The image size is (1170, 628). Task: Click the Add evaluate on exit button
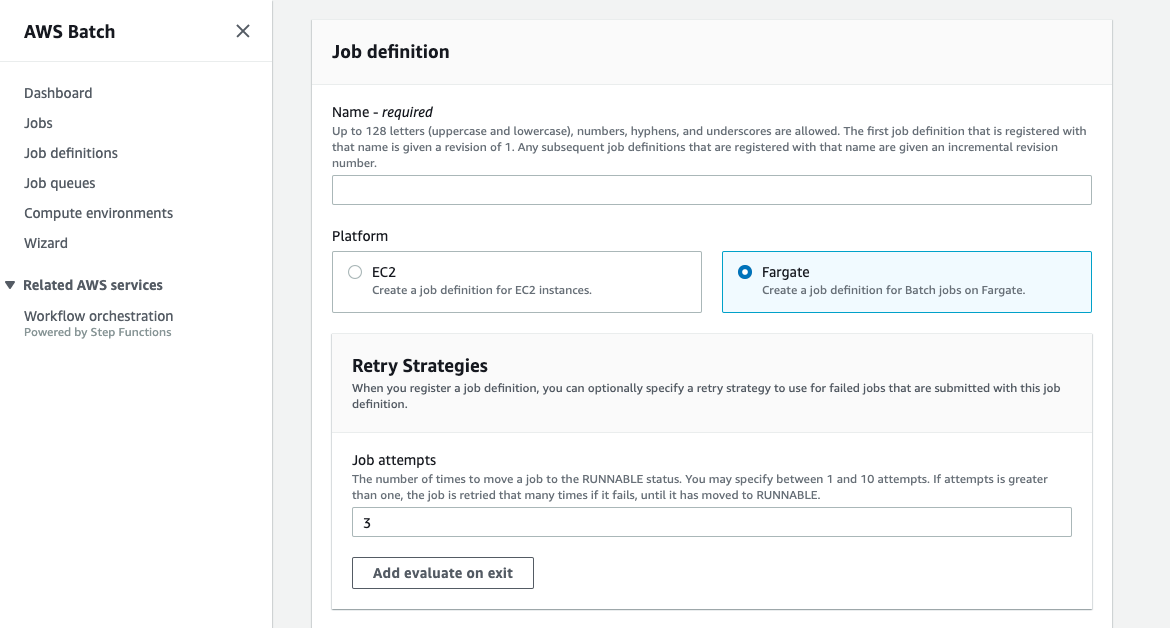pos(443,573)
